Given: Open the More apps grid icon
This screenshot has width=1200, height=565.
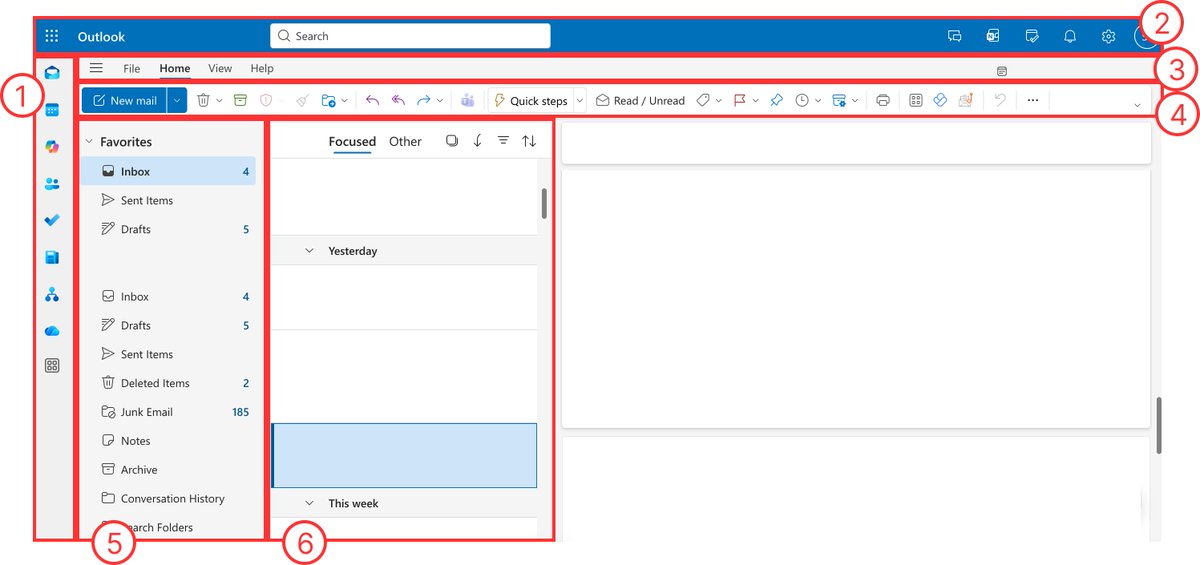Looking at the screenshot, I should coord(52,366).
